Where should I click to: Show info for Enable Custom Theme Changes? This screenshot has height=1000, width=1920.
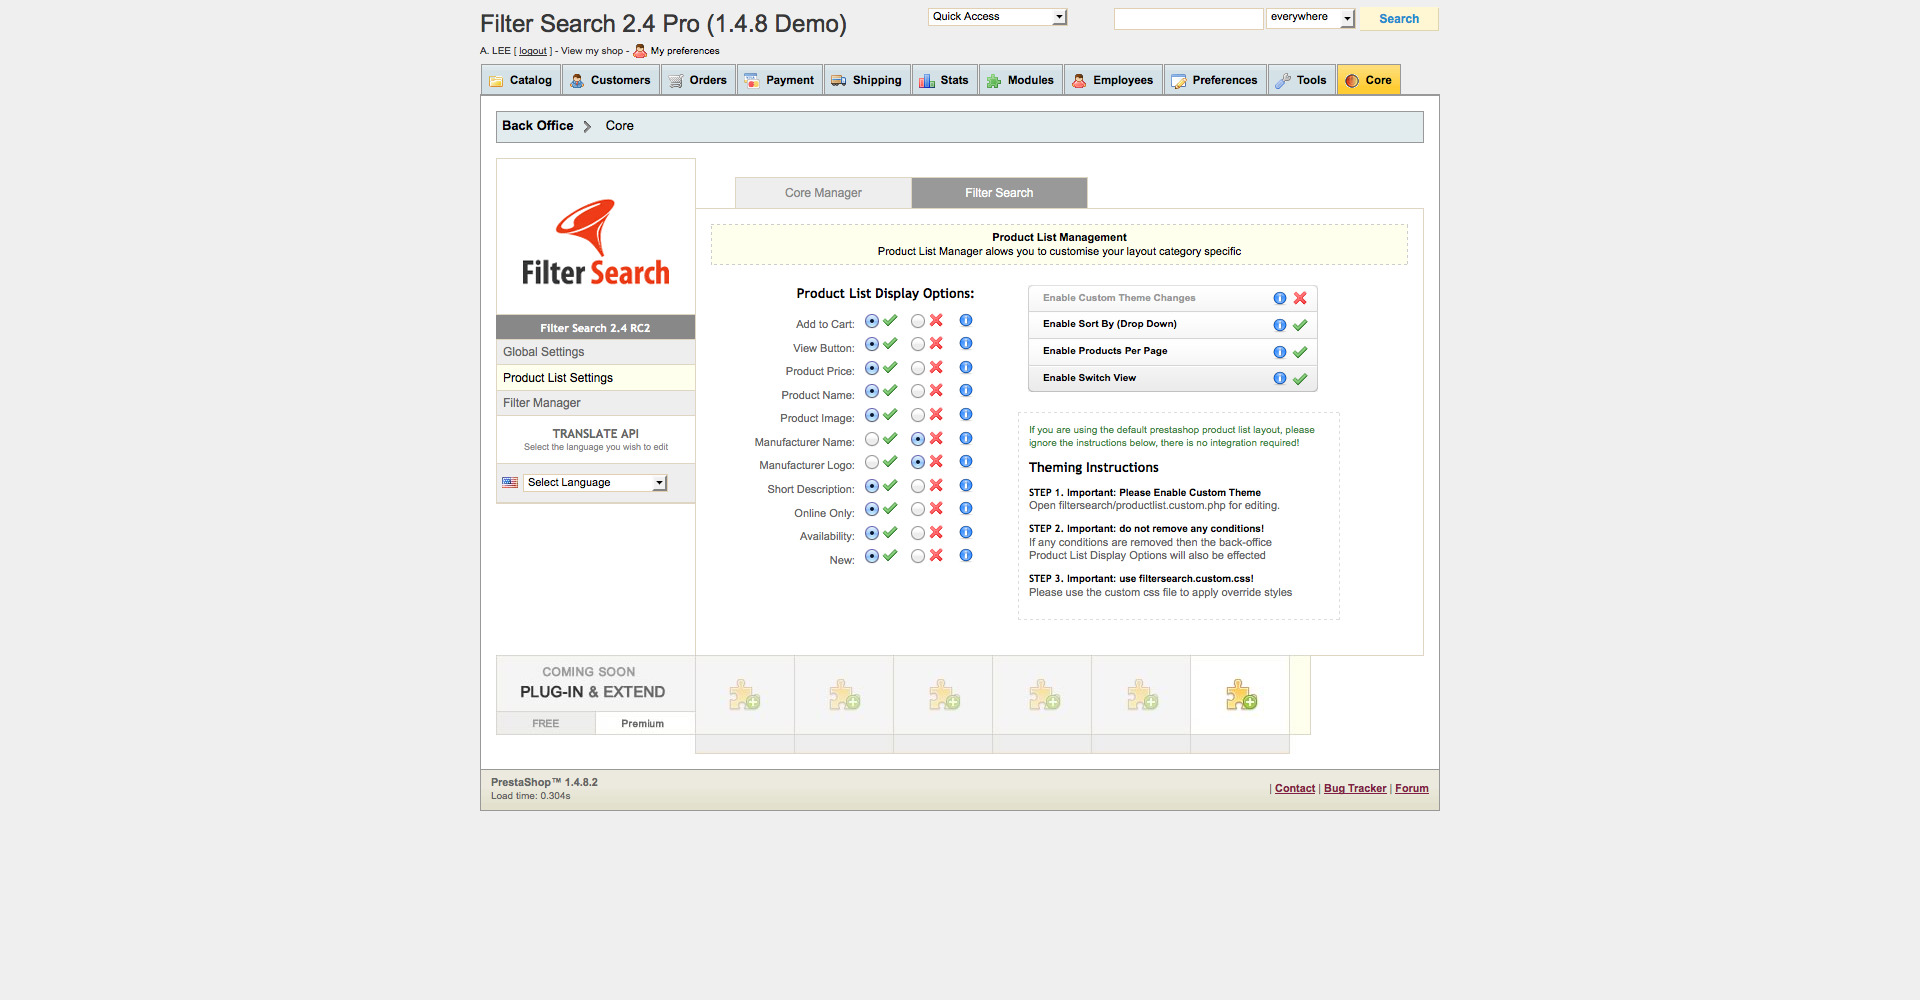(x=1280, y=298)
